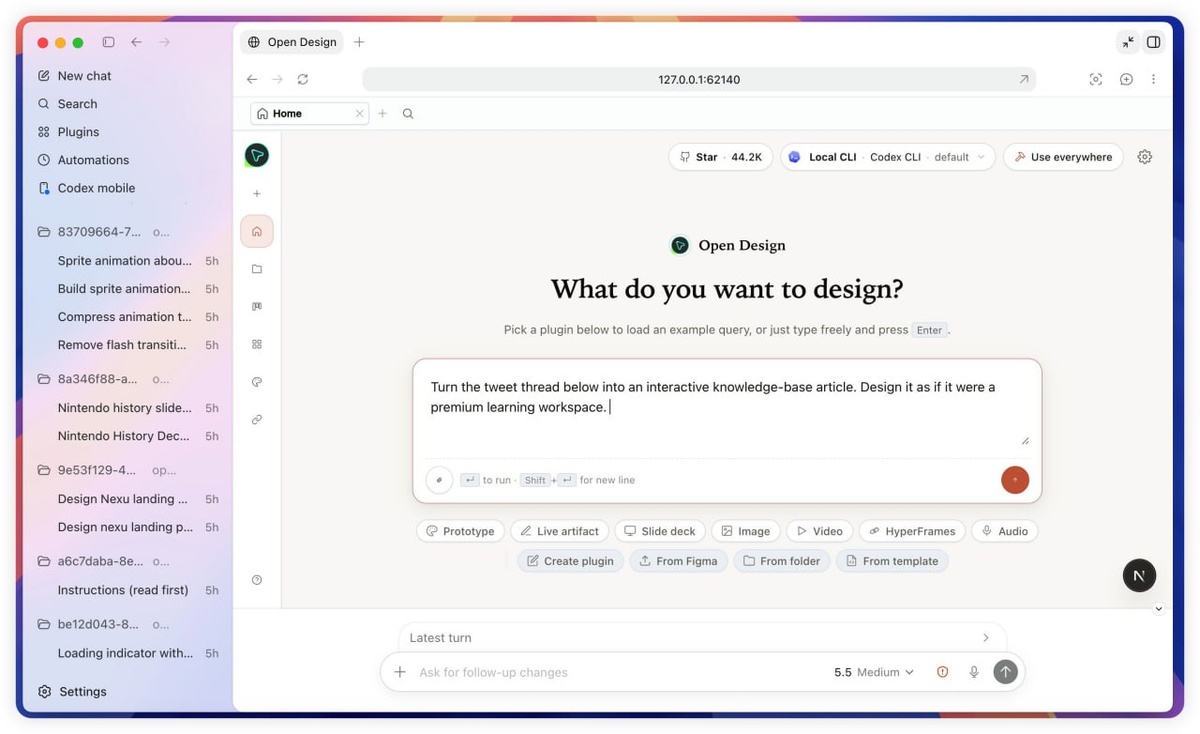Collapse the panel with inward arrows icon
Screen dimensions: 1200x734
[x=1128, y=42]
